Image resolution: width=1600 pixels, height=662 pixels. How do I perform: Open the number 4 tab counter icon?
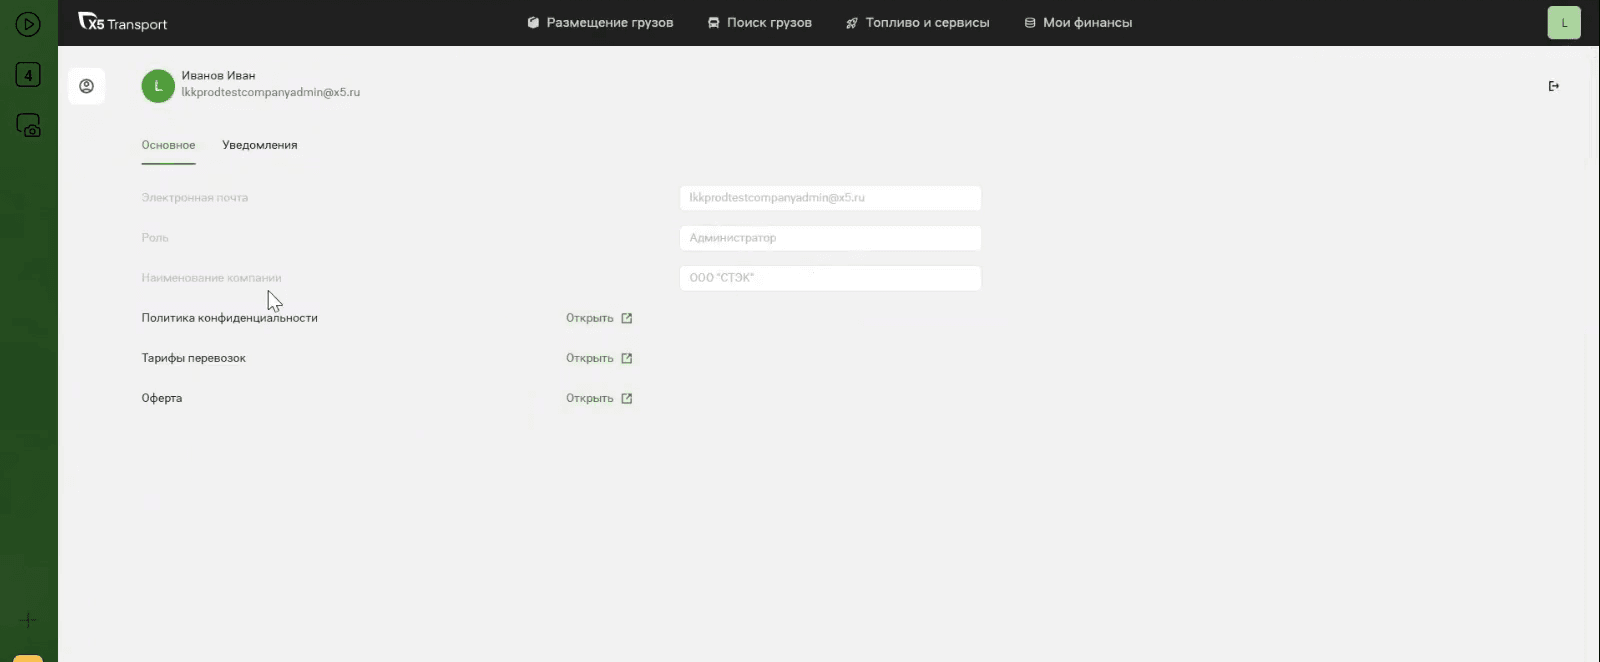(28, 75)
